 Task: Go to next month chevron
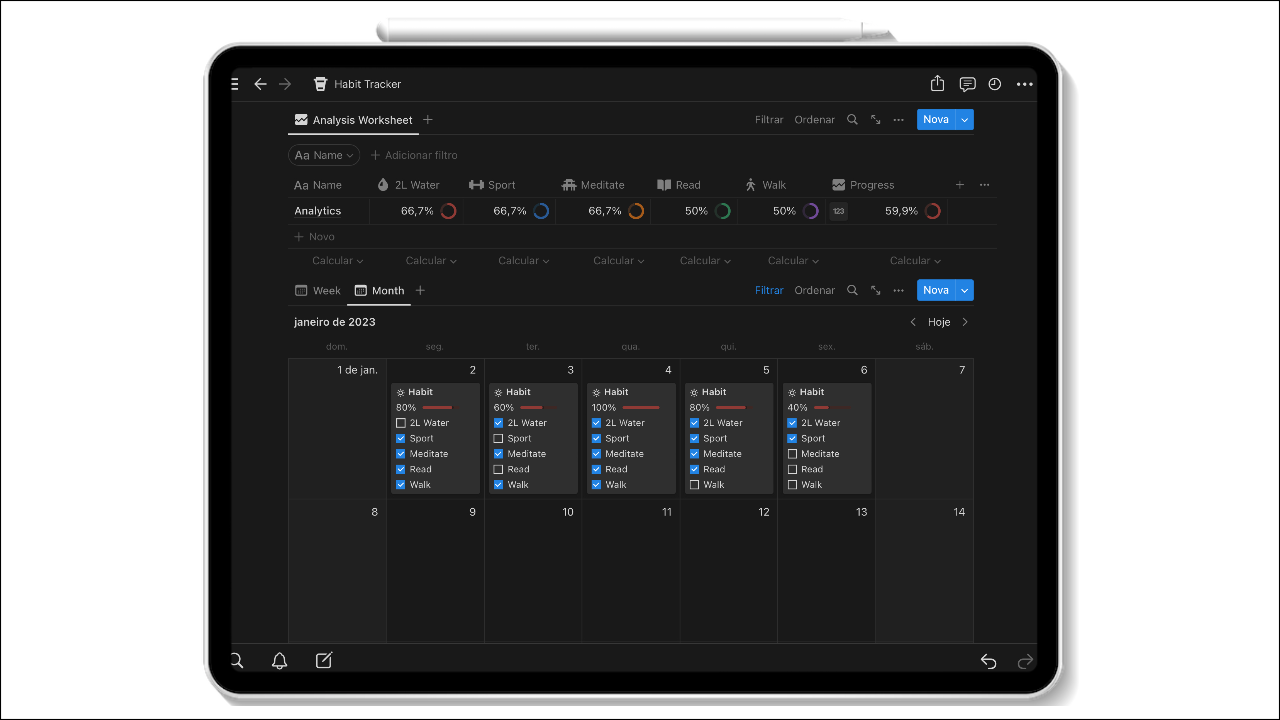click(965, 322)
